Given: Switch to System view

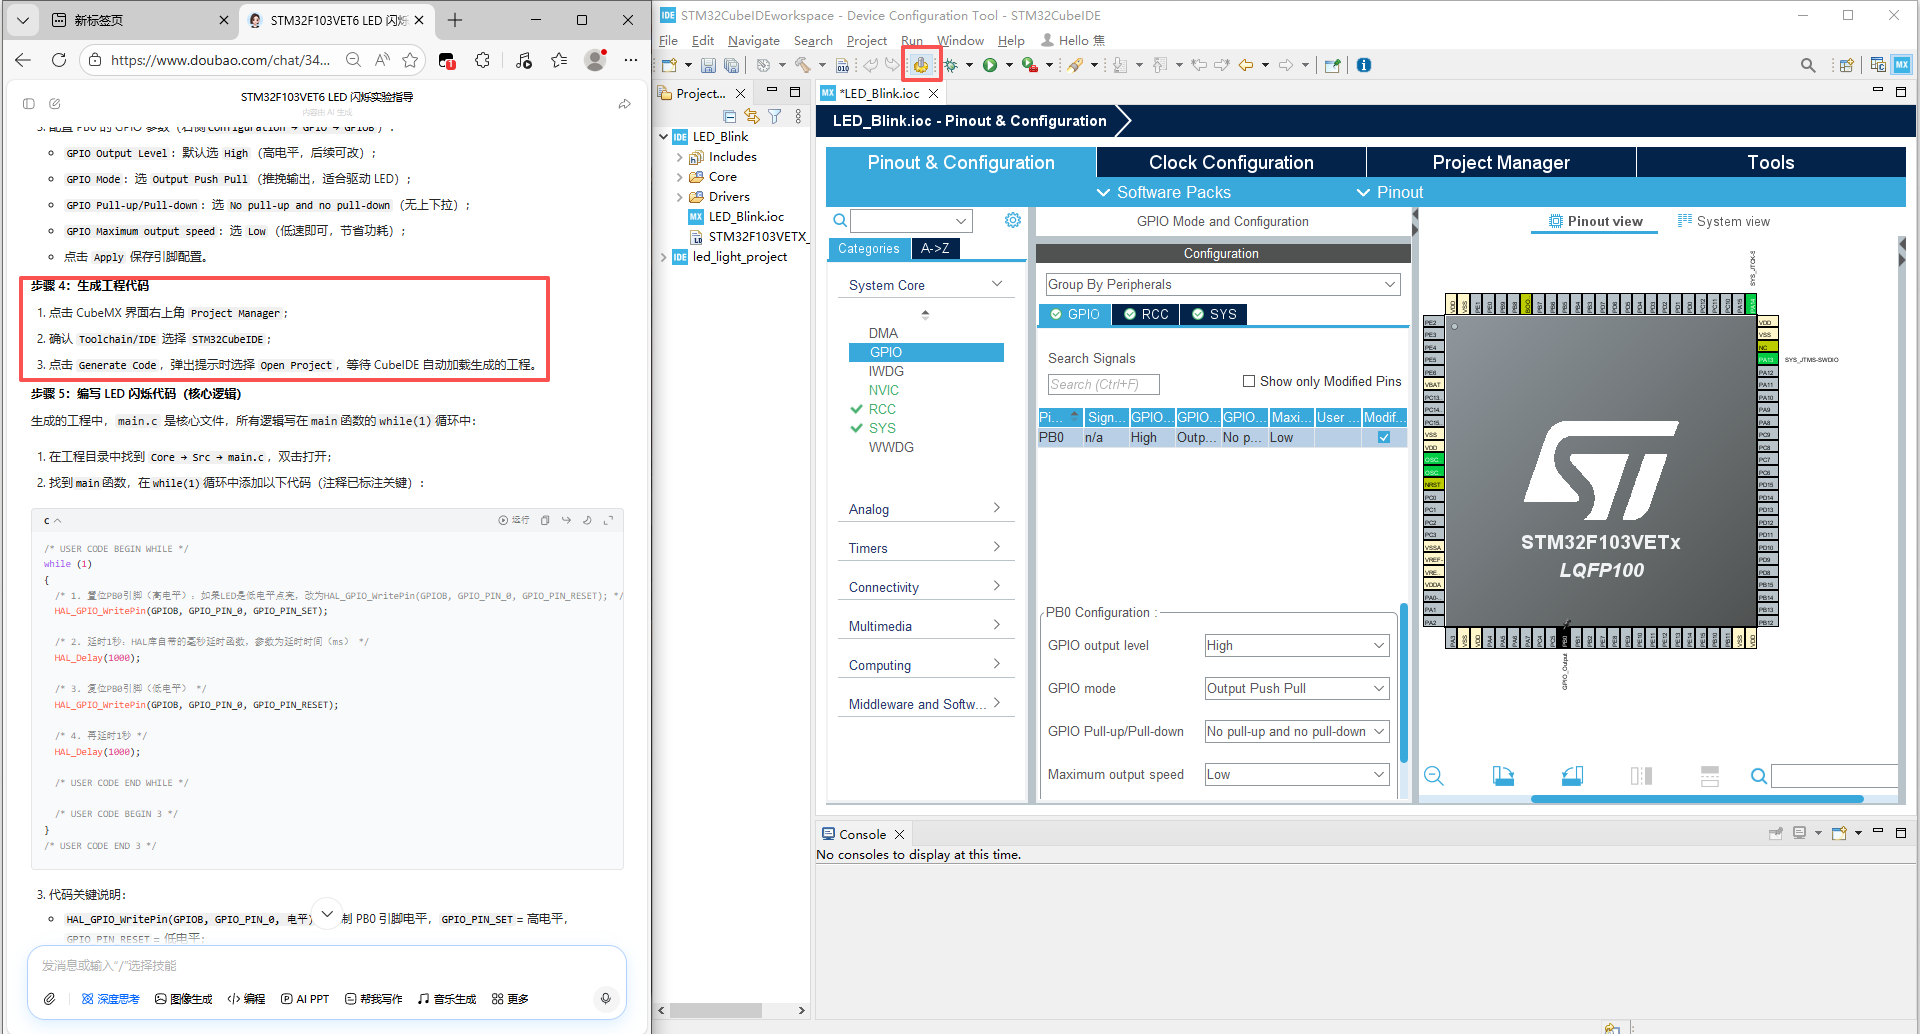Looking at the screenshot, I should click(x=1724, y=222).
